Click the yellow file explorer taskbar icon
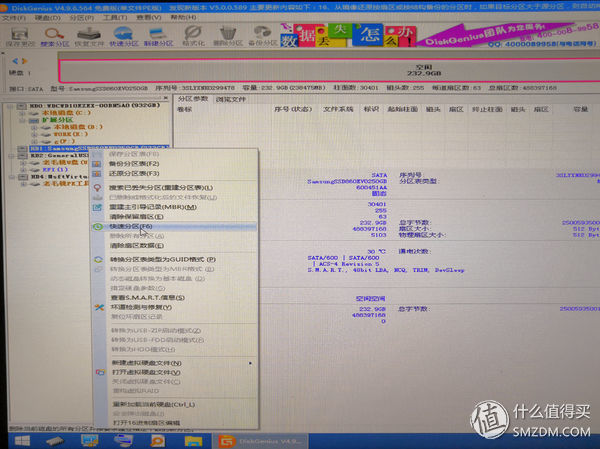The width and height of the screenshot is (600, 449). click(193, 441)
